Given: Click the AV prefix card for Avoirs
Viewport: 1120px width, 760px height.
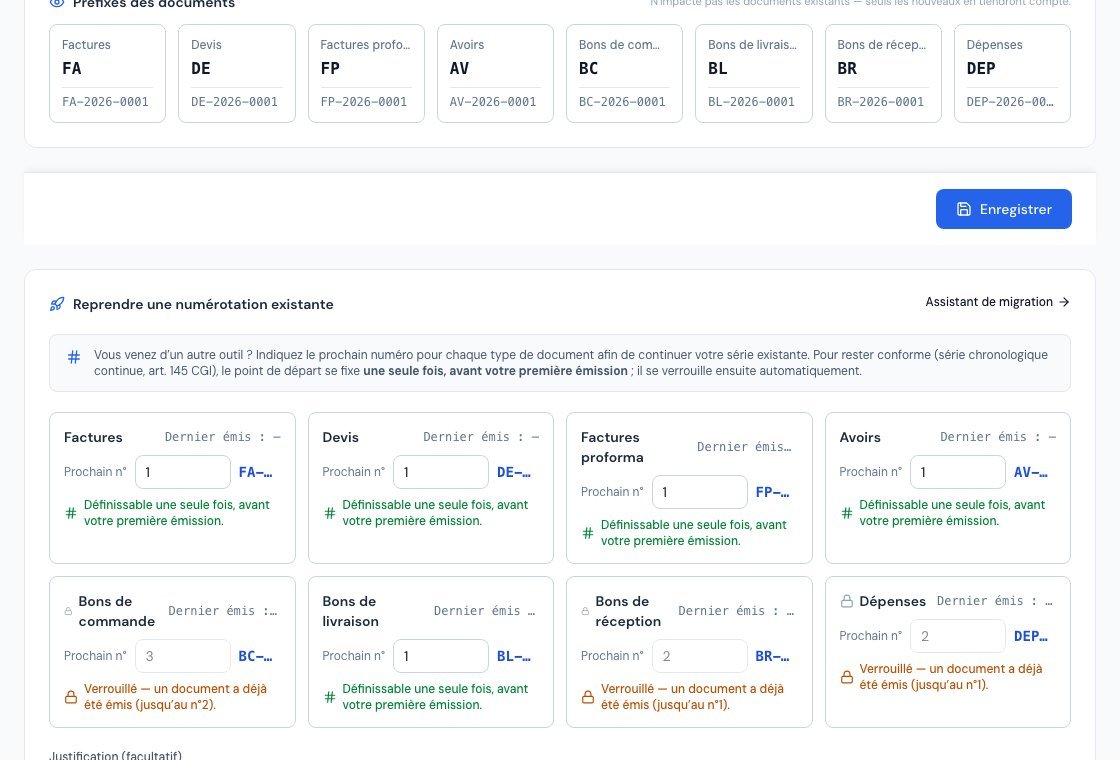Looking at the screenshot, I should (495, 74).
